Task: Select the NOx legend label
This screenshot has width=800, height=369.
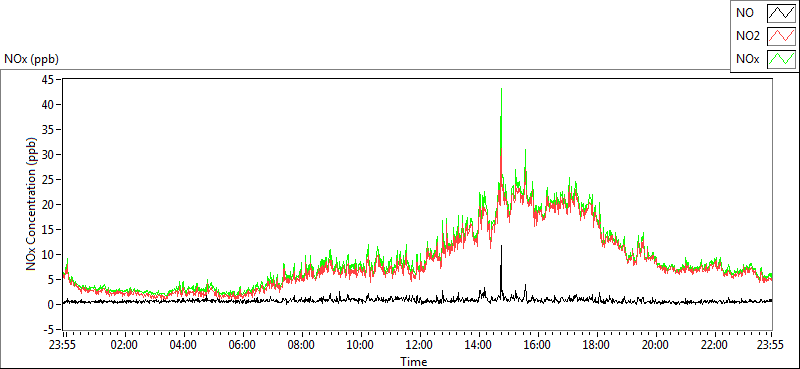Action: pyautogui.click(x=747, y=59)
